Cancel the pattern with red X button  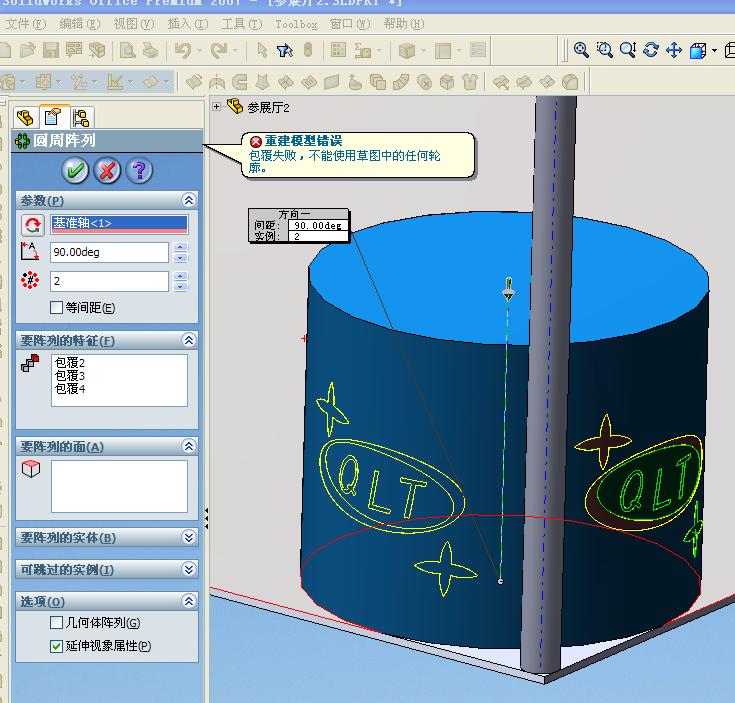click(x=107, y=170)
